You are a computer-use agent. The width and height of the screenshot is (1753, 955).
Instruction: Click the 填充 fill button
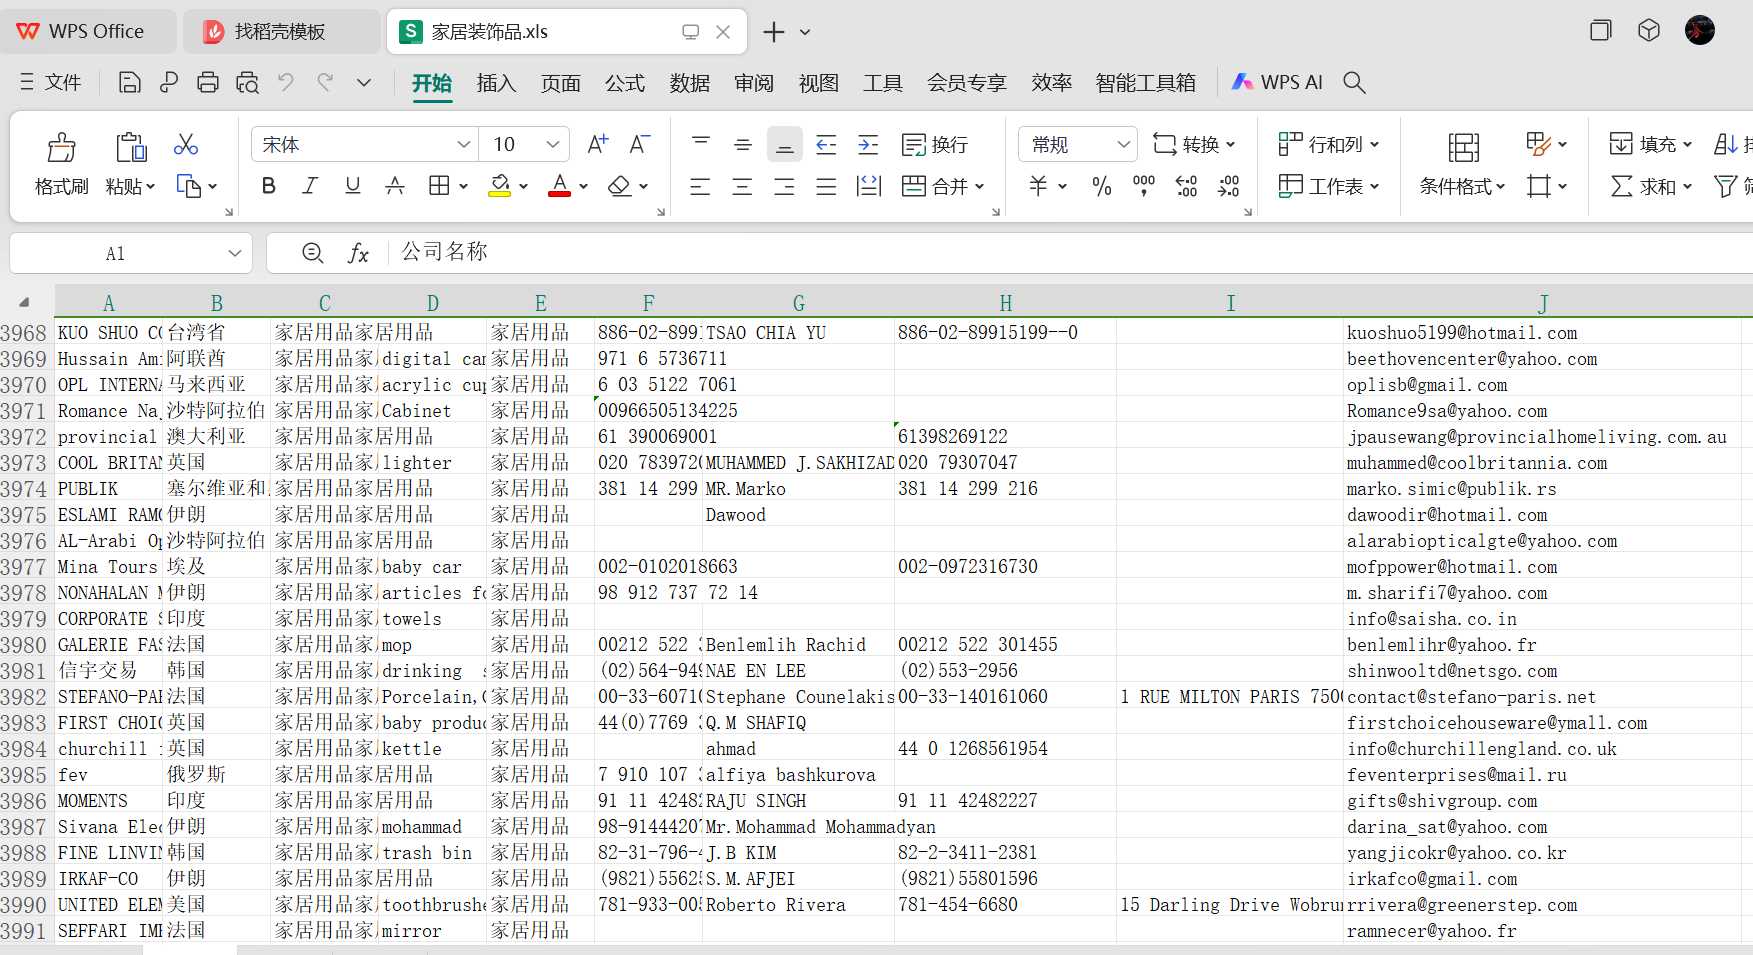pos(1651,145)
